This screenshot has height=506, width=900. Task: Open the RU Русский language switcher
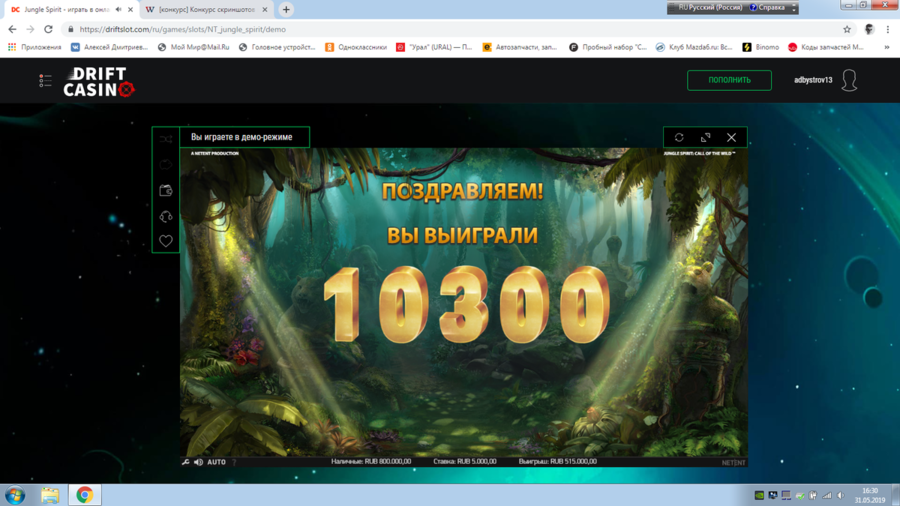click(x=709, y=7)
